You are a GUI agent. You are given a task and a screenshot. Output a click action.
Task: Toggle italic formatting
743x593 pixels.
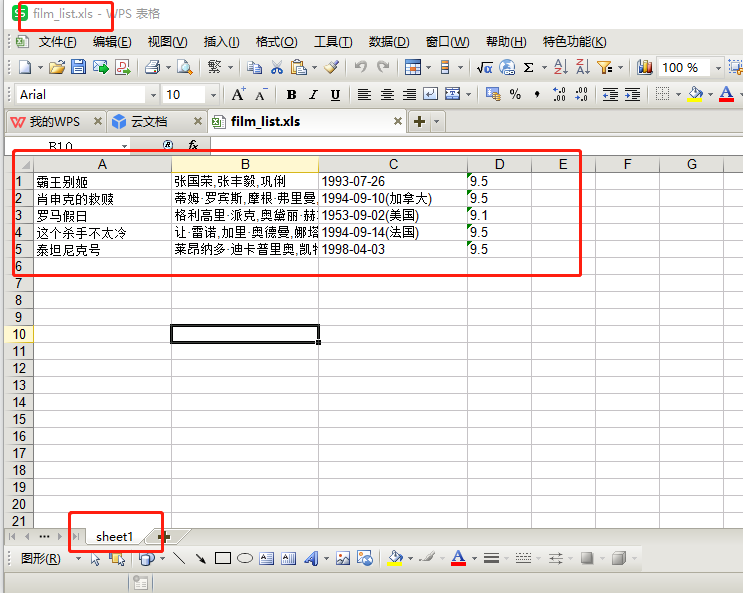[313, 95]
